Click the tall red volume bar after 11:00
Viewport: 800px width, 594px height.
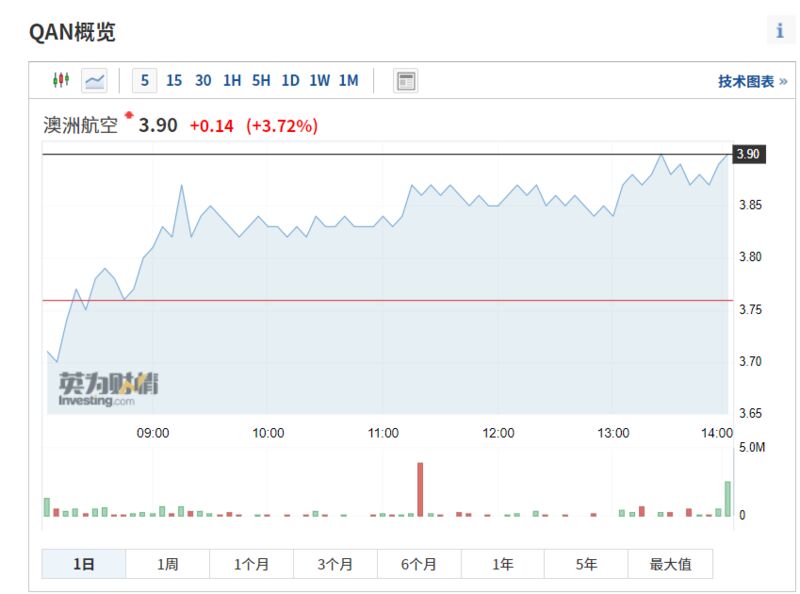click(420, 489)
